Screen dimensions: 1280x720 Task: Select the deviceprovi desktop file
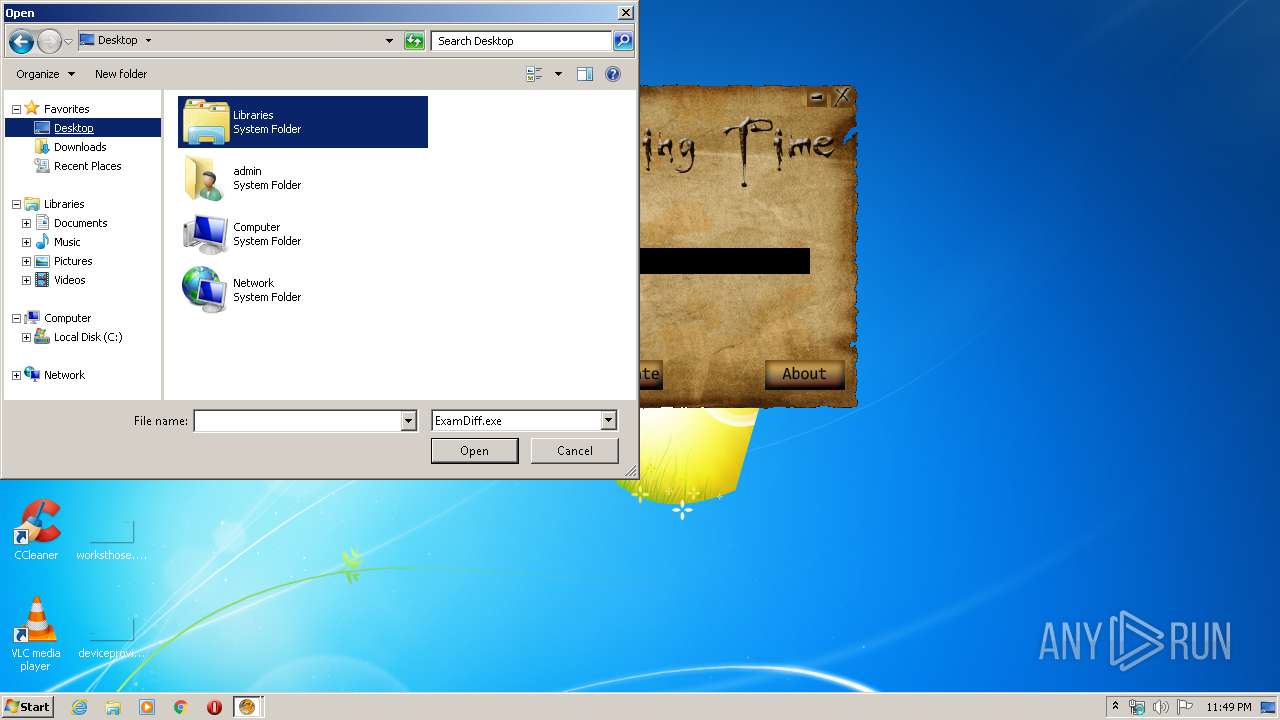112,638
